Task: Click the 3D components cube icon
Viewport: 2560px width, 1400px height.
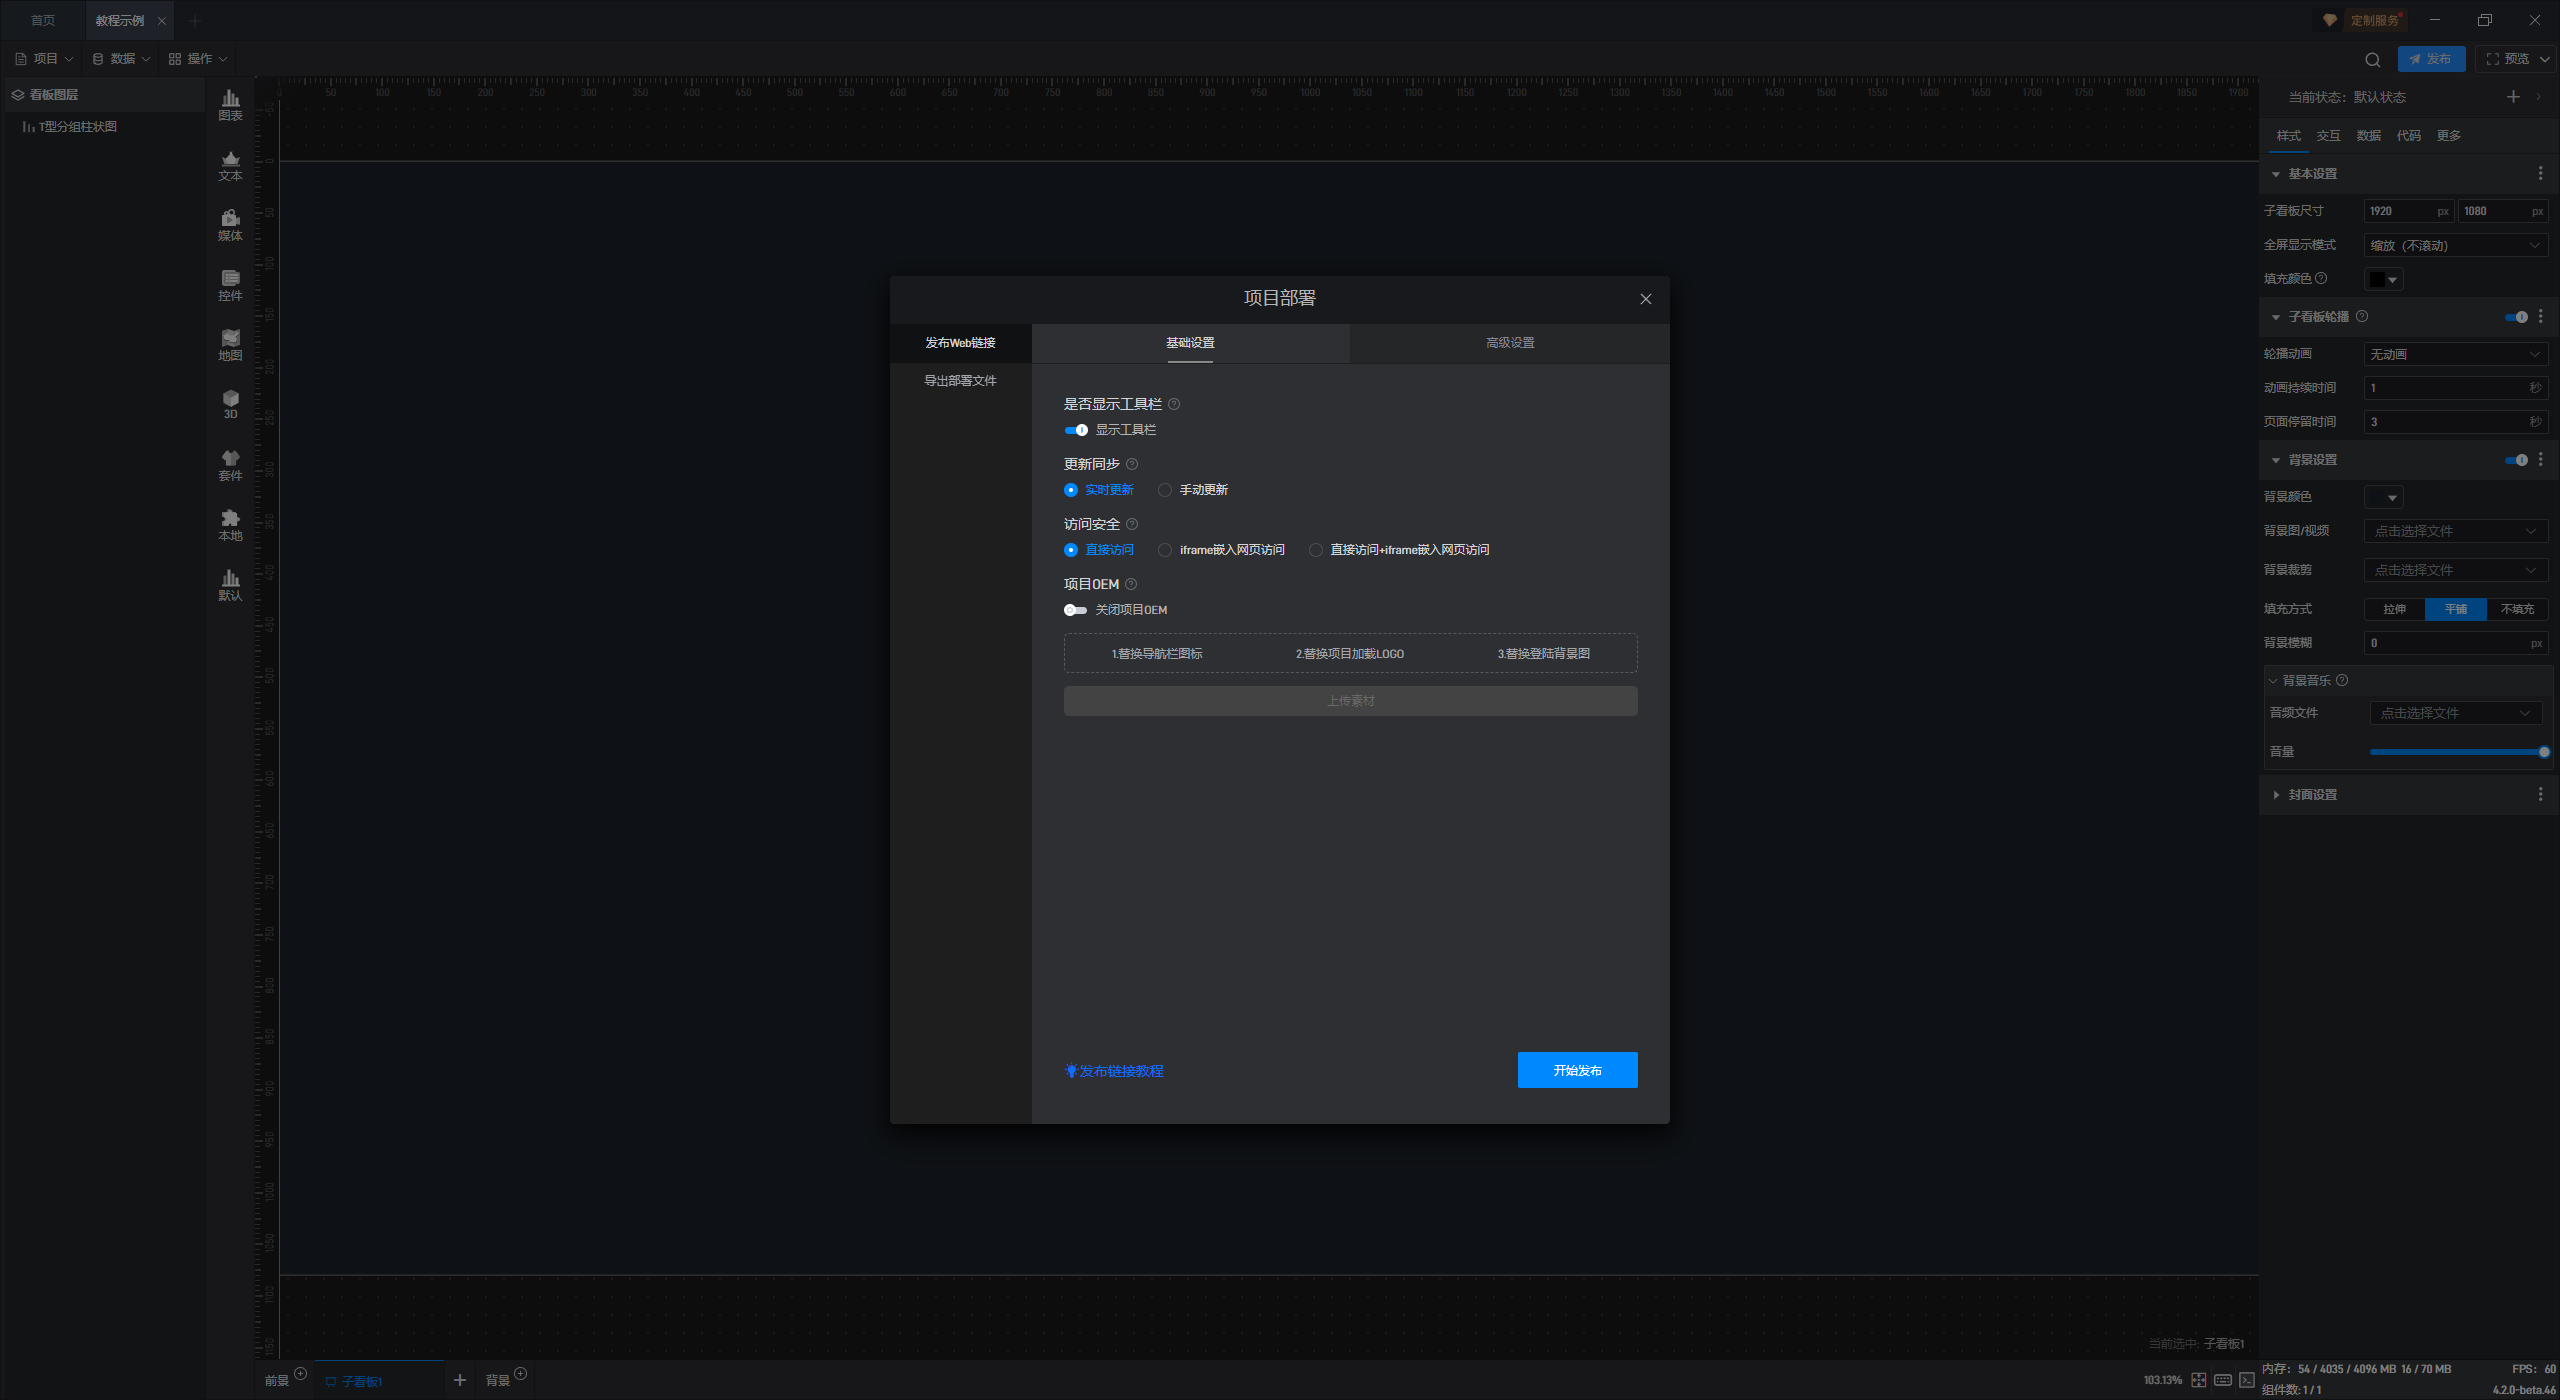Action: 230,403
